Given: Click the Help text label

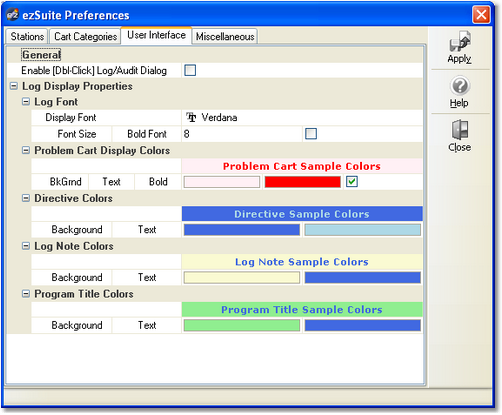Looking at the screenshot, I should click(x=459, y=103).
